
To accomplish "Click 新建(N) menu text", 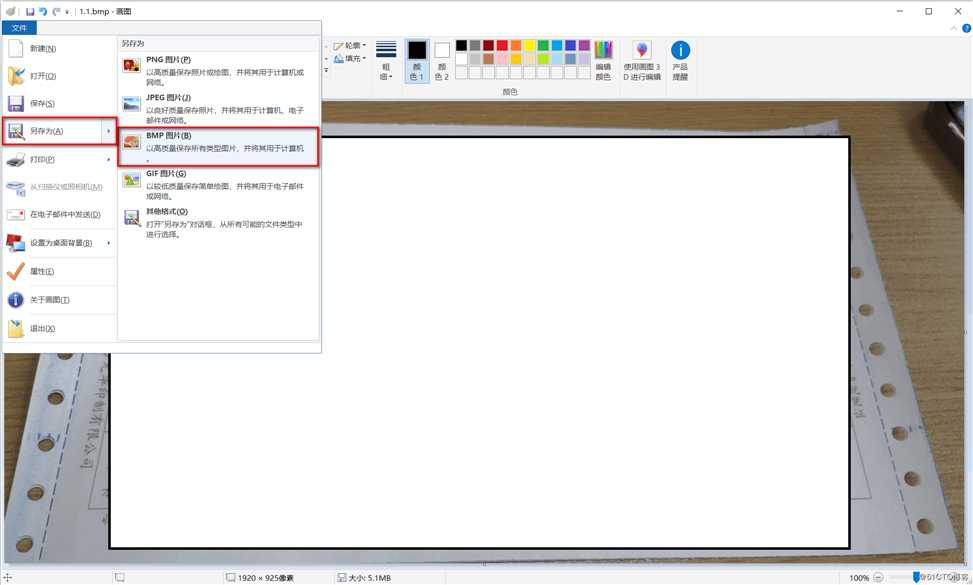I will pos(43,48).
